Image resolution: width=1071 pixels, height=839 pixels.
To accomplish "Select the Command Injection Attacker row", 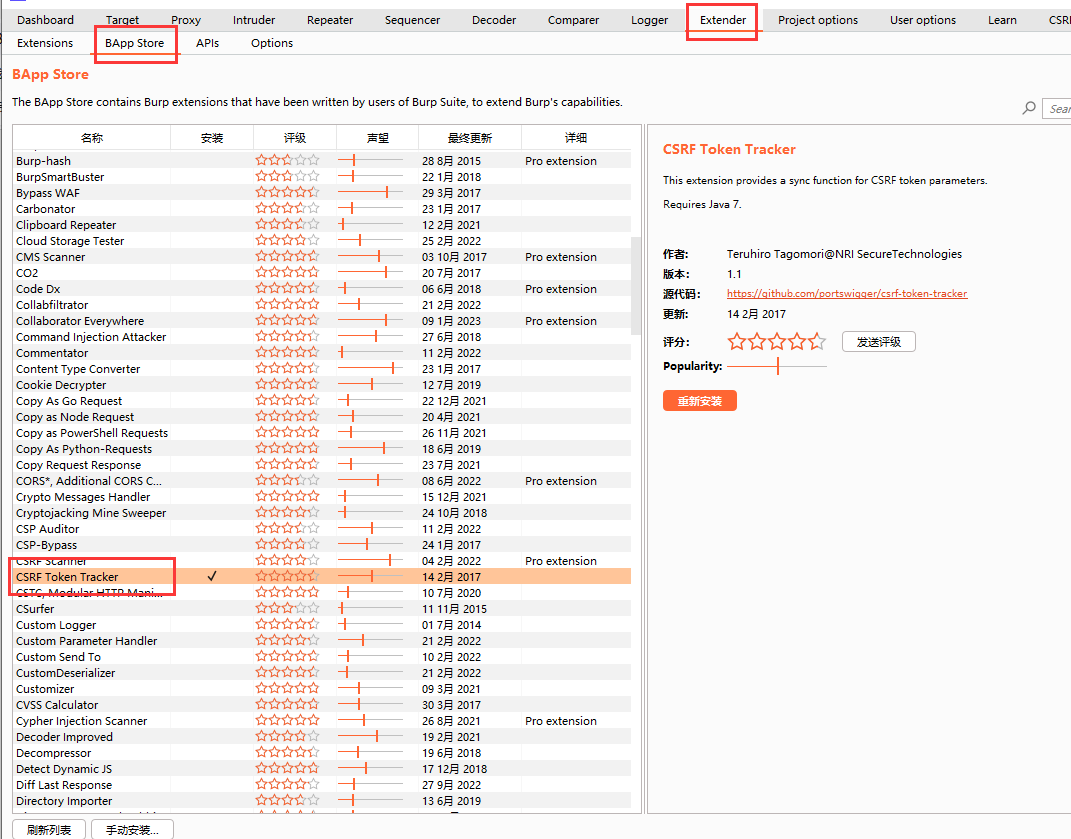I will (x=322, y=337).
